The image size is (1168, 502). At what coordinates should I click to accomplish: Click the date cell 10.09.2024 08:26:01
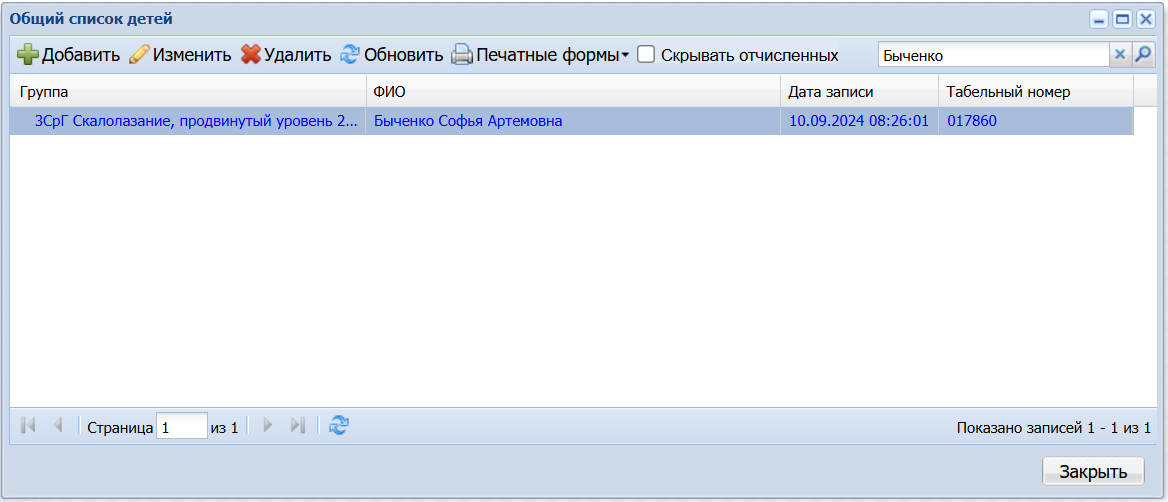[x=860, y=121]
